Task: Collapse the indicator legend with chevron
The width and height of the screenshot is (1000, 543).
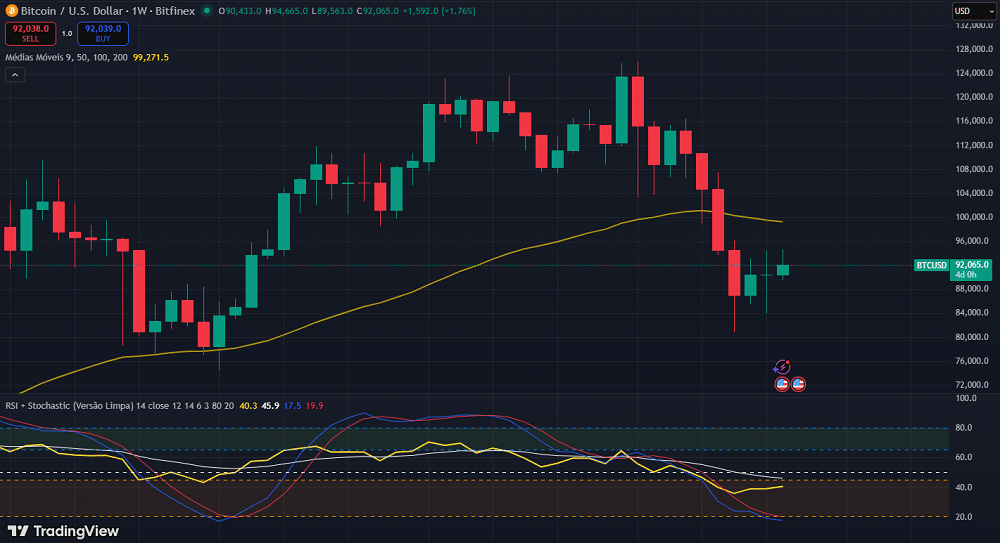Action: pyautogui.click(x=15, y=74)
